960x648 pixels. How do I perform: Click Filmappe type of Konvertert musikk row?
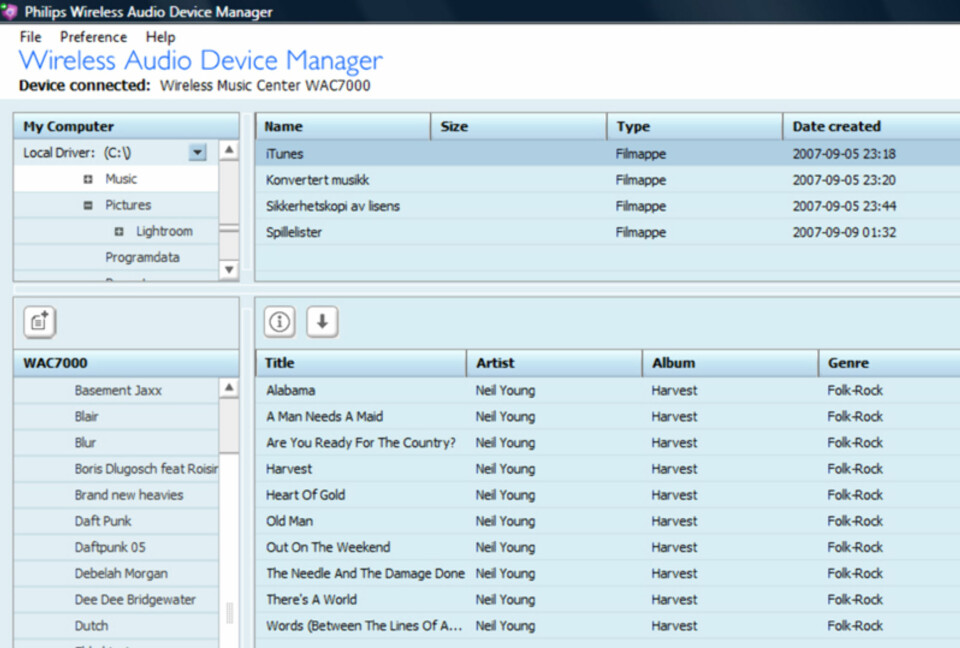[x=640, y=180]
